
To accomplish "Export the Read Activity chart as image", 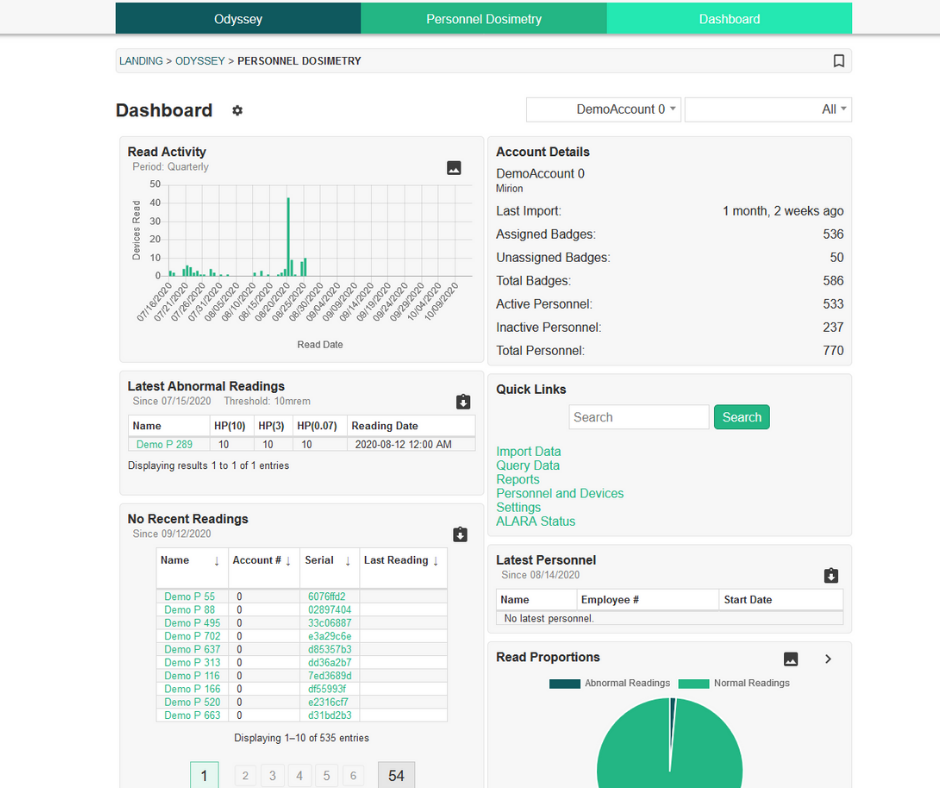I will [x=454, y=168].
